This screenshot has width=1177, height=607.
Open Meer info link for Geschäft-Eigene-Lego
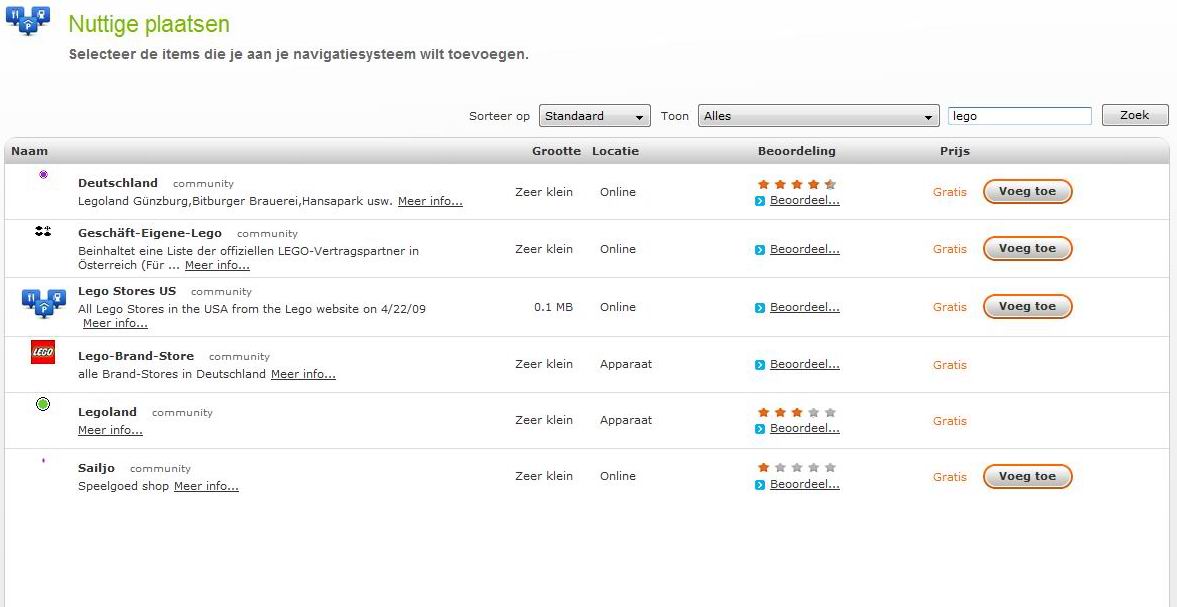(x=217, y=265)
